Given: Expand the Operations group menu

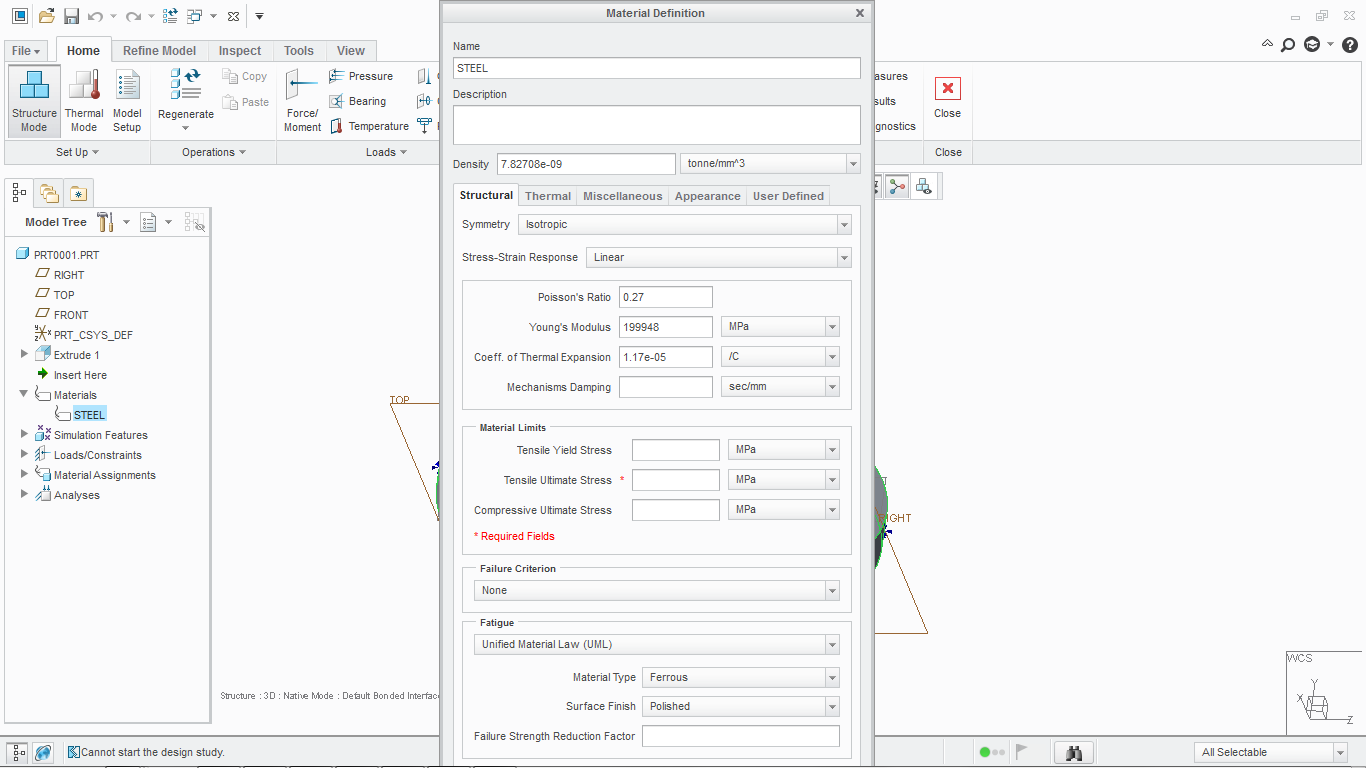Looking at the screenshot, I should (214, 152).
